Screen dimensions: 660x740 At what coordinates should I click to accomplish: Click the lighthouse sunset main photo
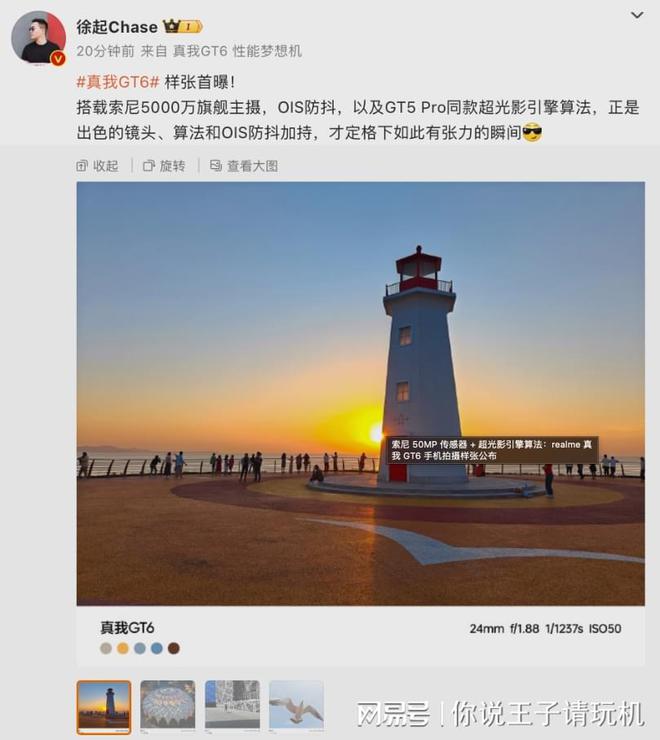pyautogui.click(x=361, y=394)
